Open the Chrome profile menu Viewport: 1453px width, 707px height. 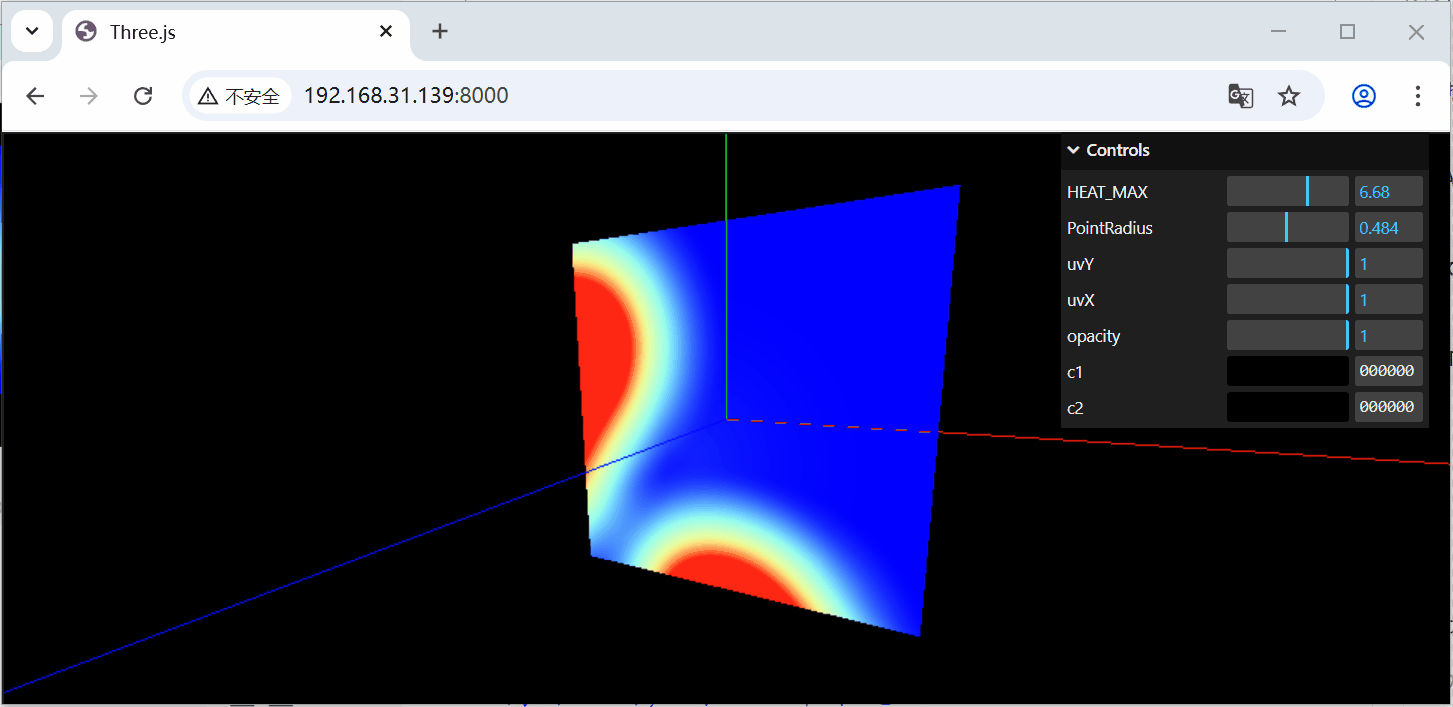(1364, 96)
